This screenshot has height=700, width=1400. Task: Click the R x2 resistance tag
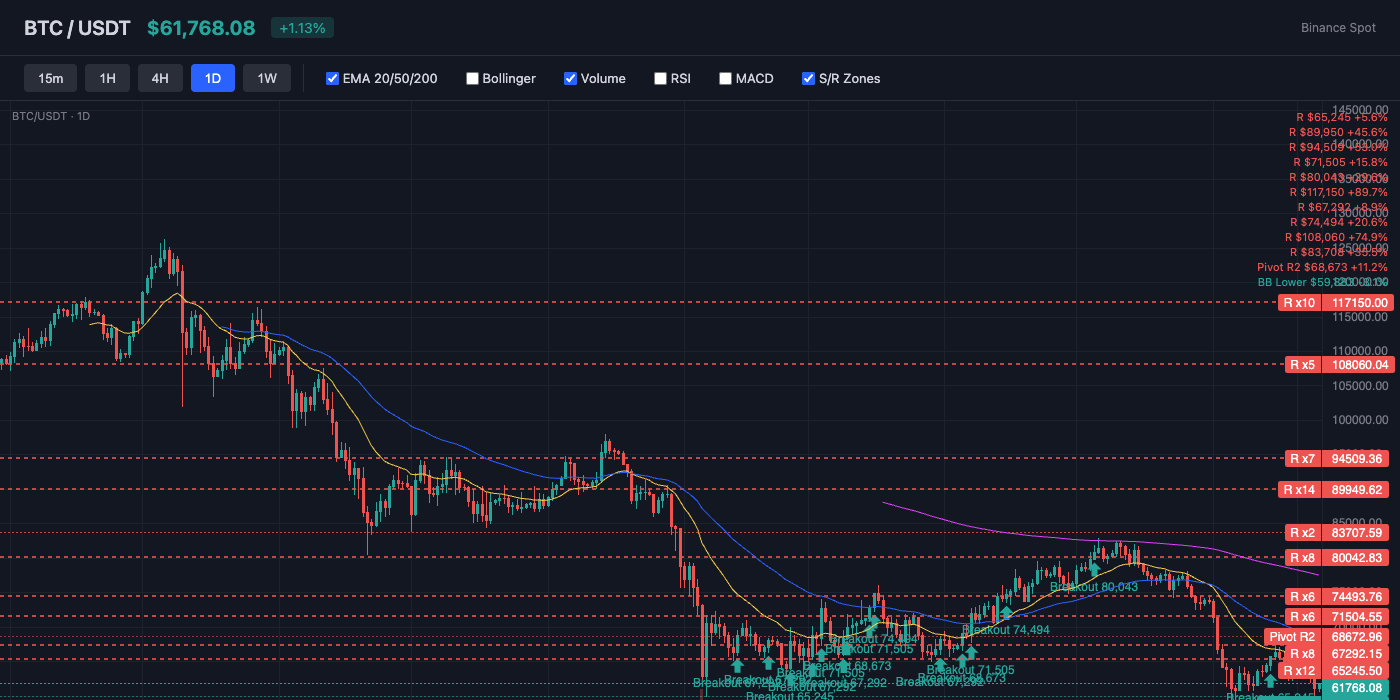(1302, 533)
